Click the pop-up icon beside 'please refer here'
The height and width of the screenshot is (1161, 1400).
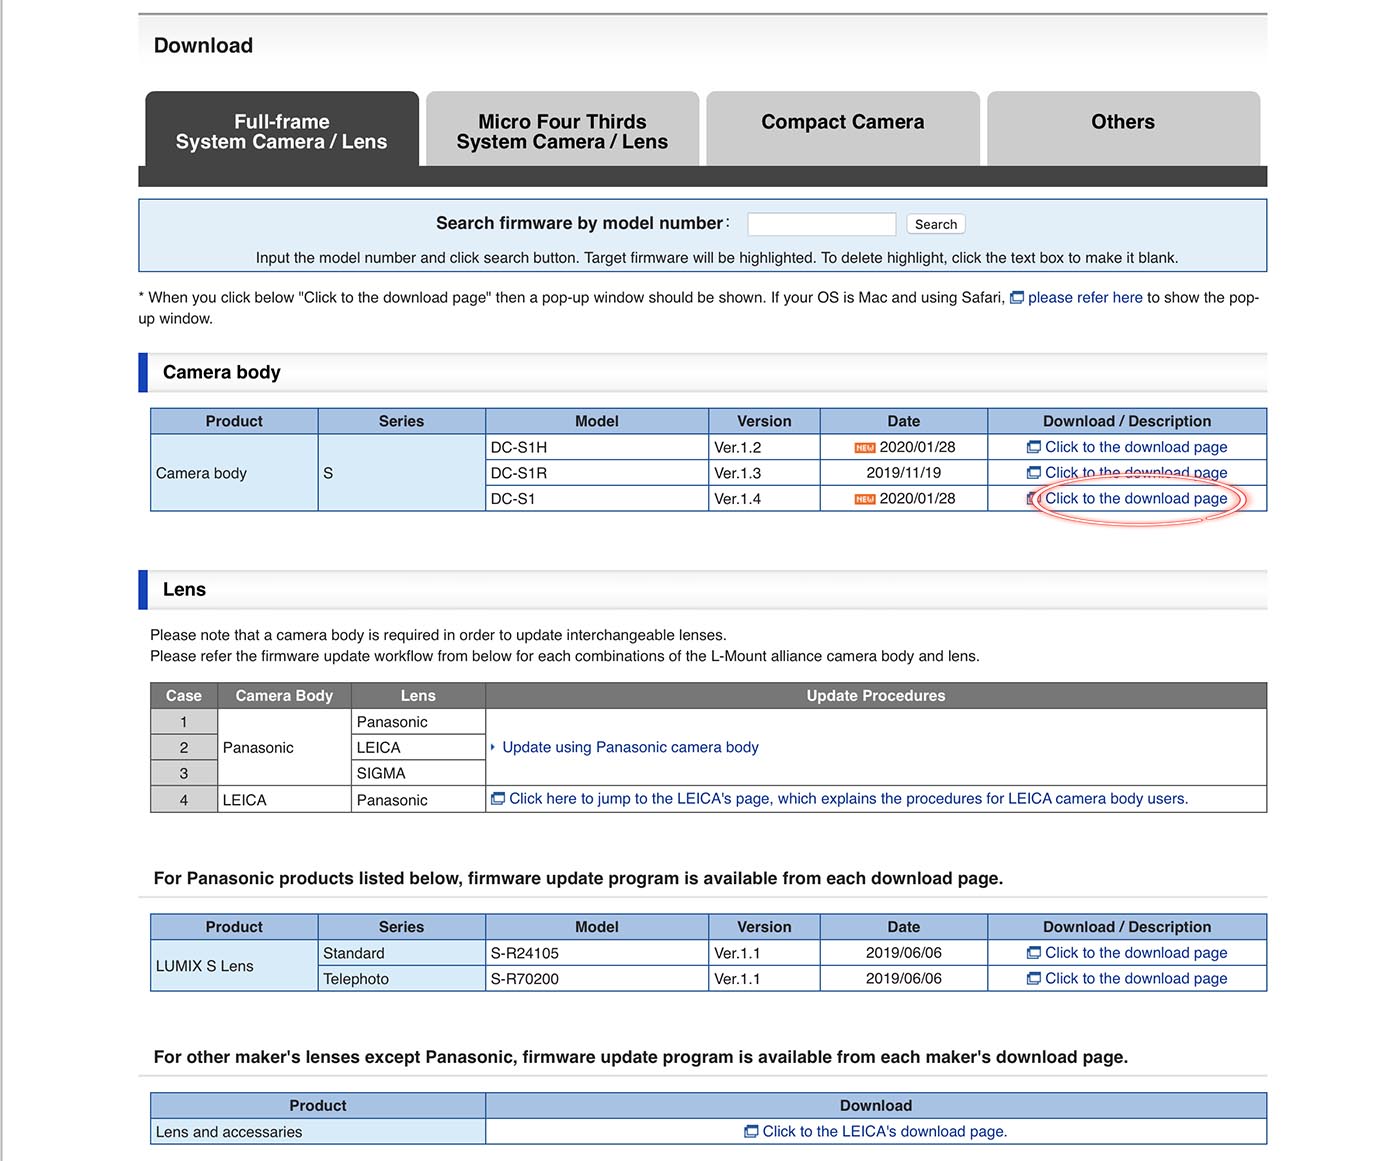pos(1017,298)
